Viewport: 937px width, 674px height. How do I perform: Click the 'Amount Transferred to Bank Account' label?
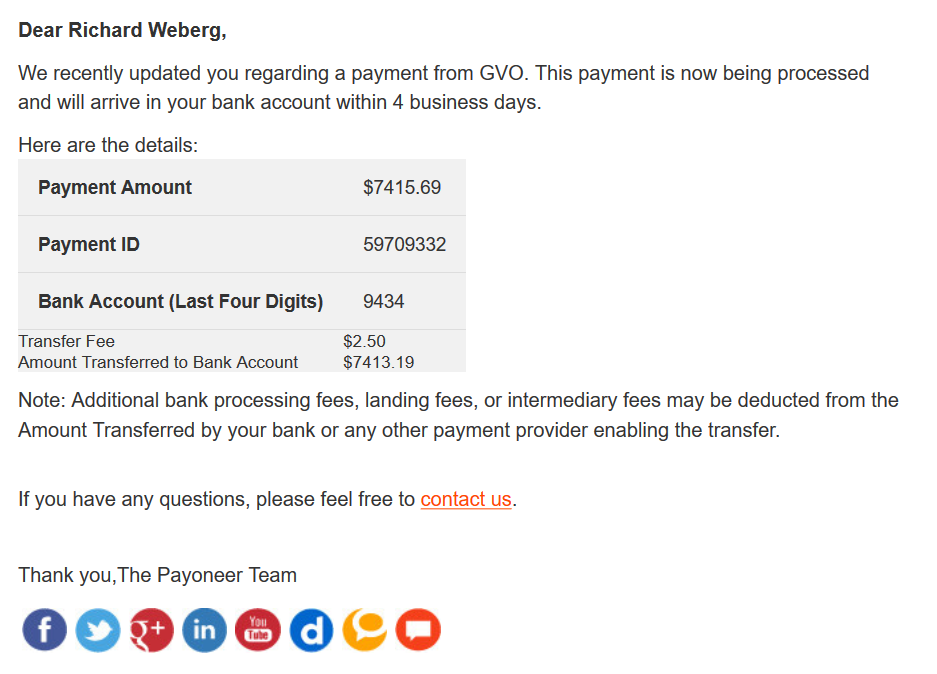click(x=158, y=362)
